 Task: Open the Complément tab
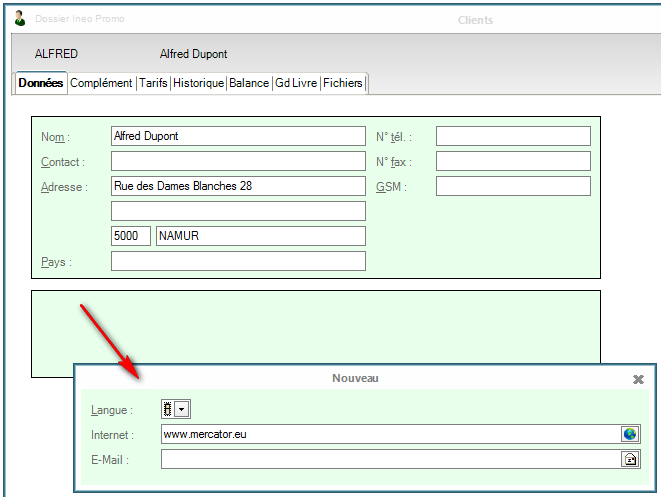[101, 84]
